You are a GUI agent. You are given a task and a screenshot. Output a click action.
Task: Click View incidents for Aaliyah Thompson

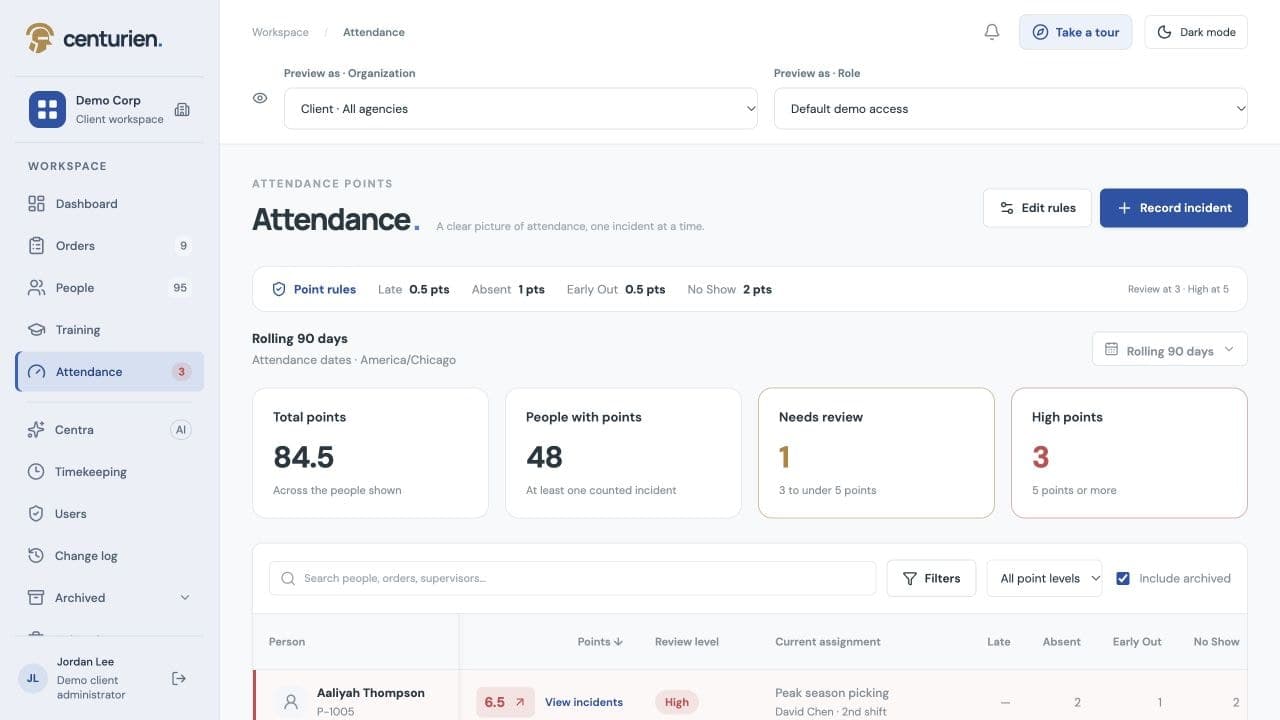point(584,702)
